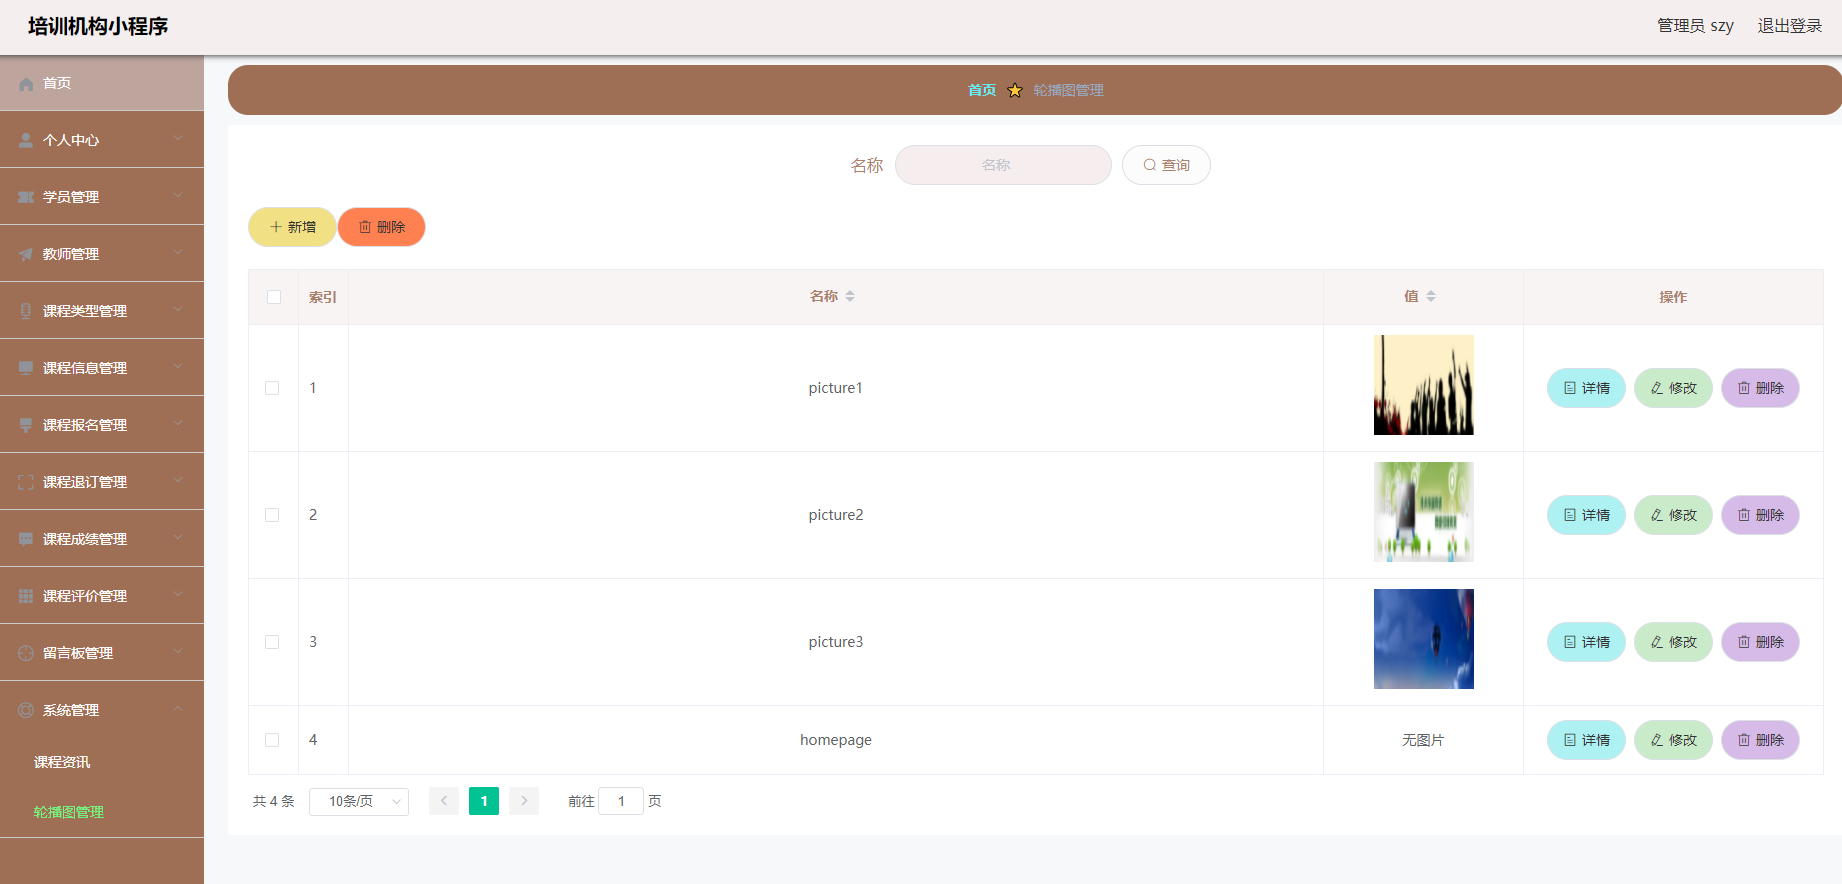Click the home icon beside 首页 in sidebar
This screenshot has height=884, width=1842.
pos(26,84)
